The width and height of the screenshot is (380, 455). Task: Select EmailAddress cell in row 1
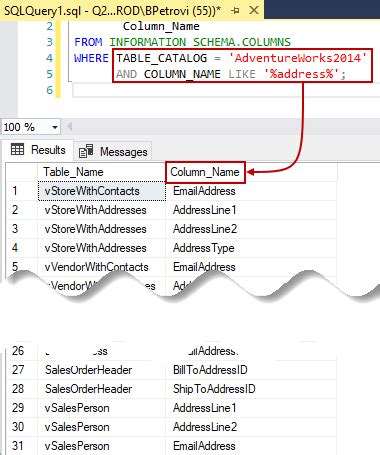click(251, 191)
